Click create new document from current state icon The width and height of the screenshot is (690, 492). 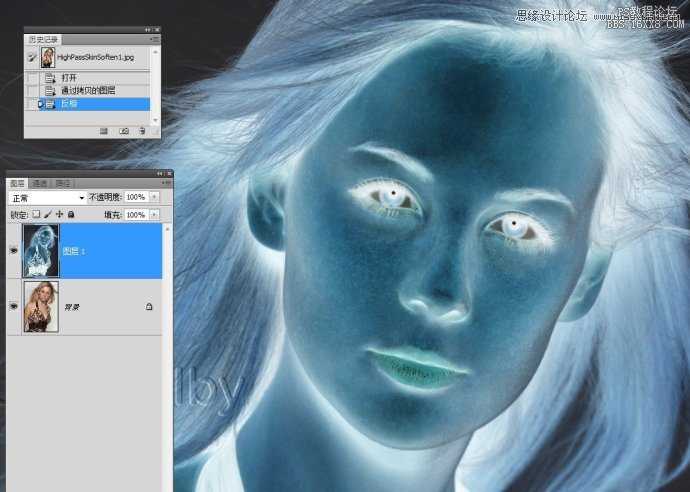105,131
